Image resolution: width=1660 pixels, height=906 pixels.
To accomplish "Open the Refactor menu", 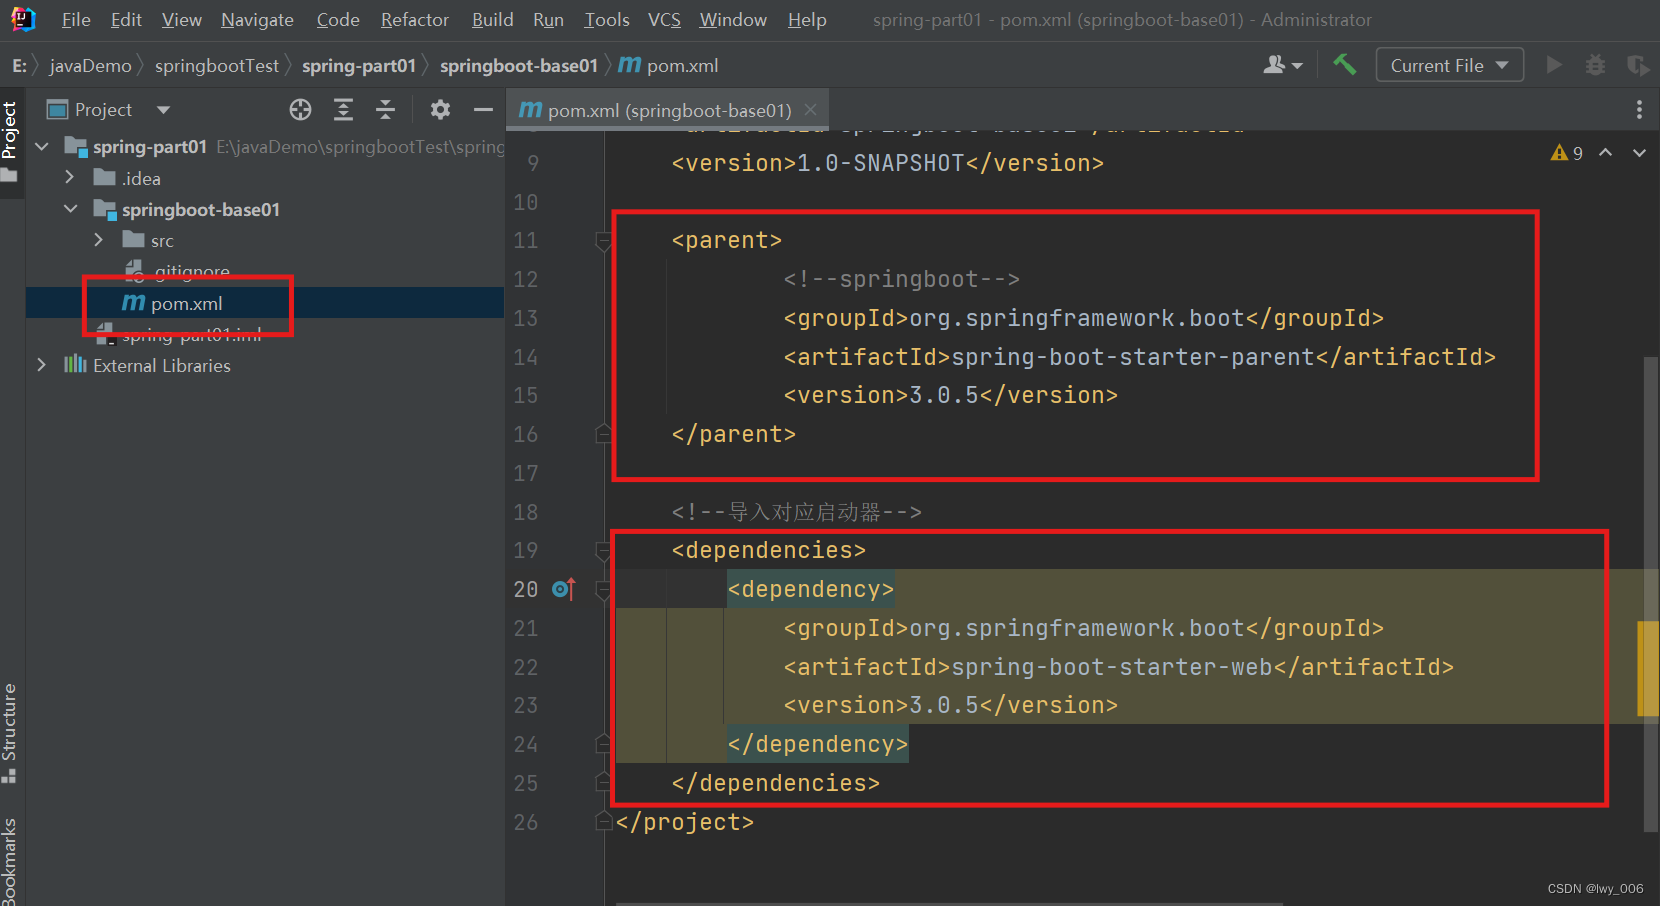I will click(414, 20).
